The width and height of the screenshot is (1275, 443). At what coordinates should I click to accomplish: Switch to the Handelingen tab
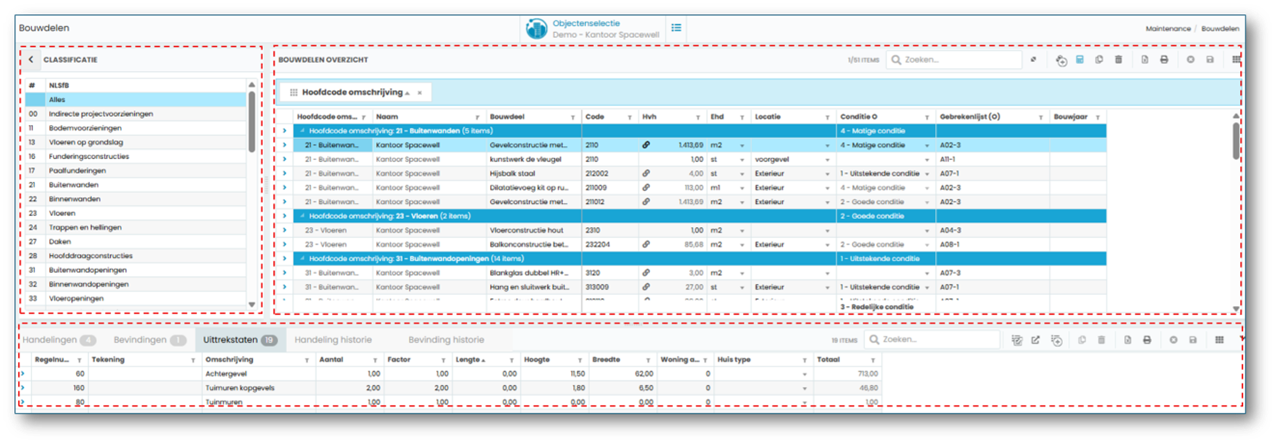(x=59, y=340)
